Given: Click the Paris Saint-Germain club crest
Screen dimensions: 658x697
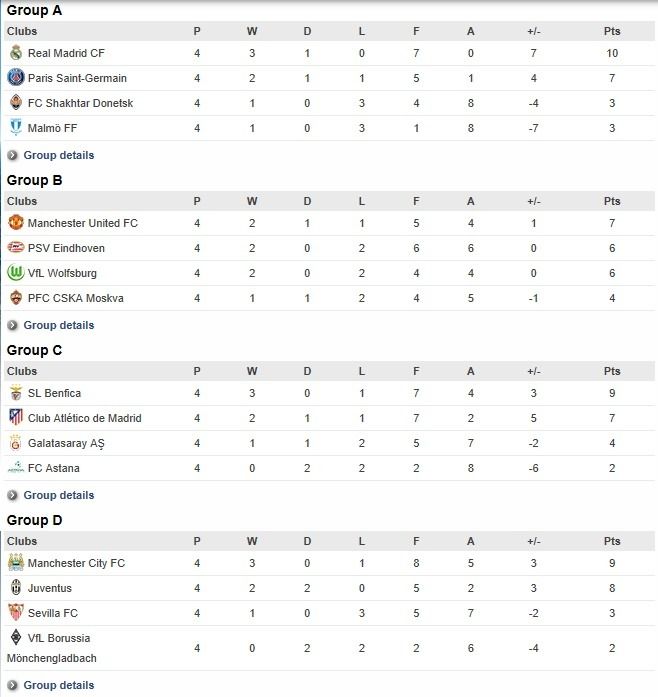Looking at the screenshot, I should 16,77.
